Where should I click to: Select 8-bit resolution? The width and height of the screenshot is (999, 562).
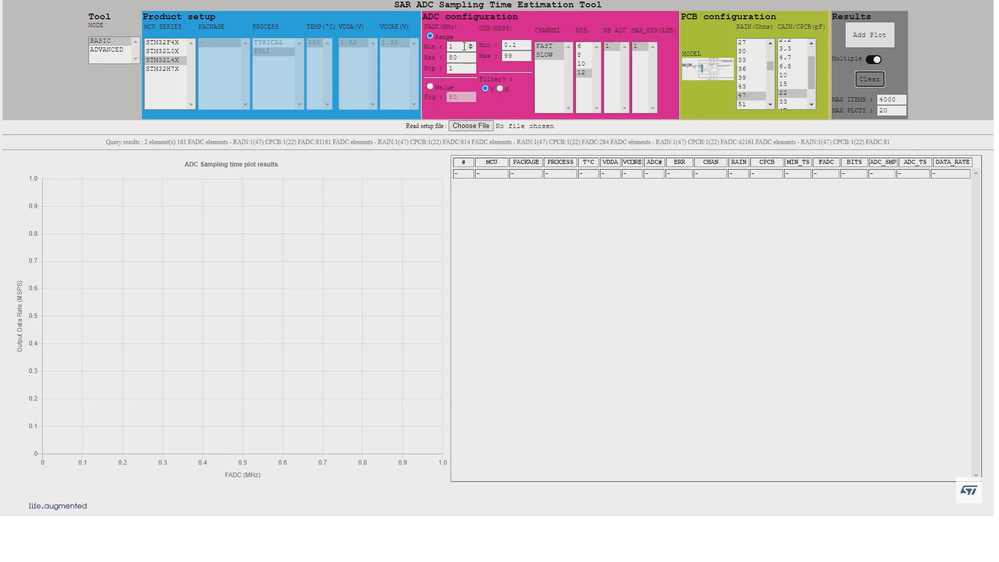click(x=584, y=55)
